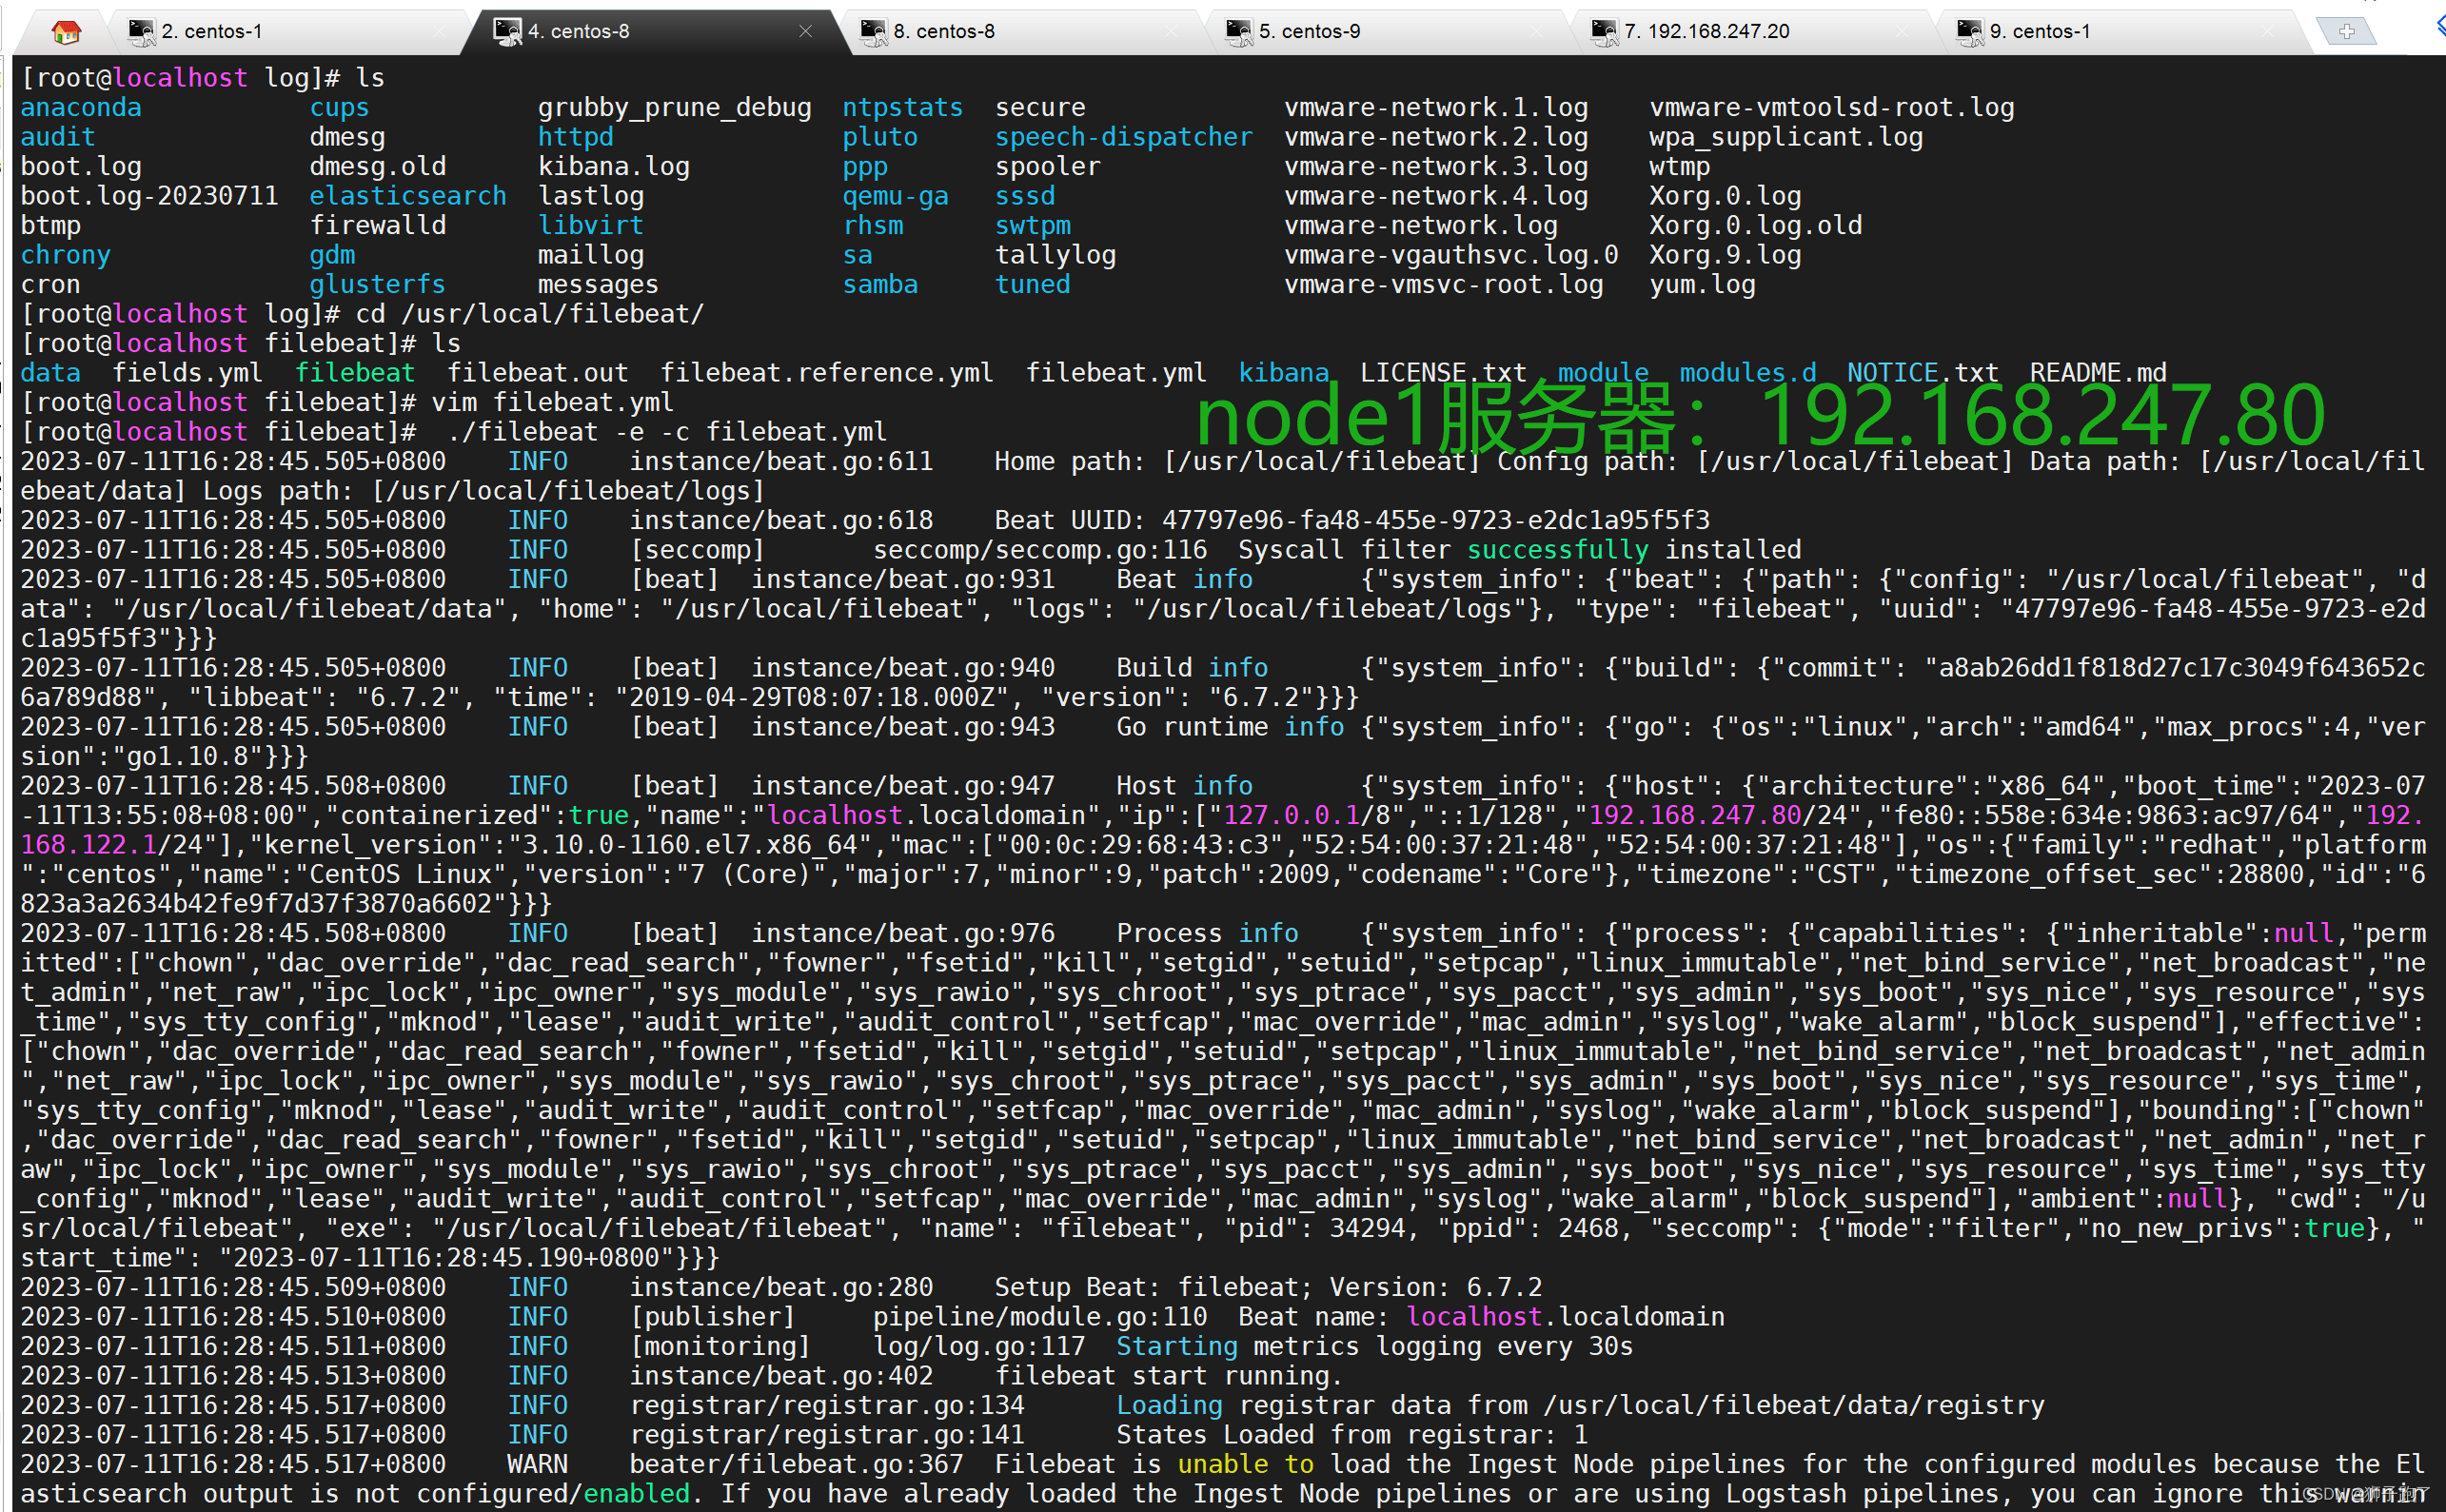Click 'anaconda' directory in ls output

click(81, 107)
